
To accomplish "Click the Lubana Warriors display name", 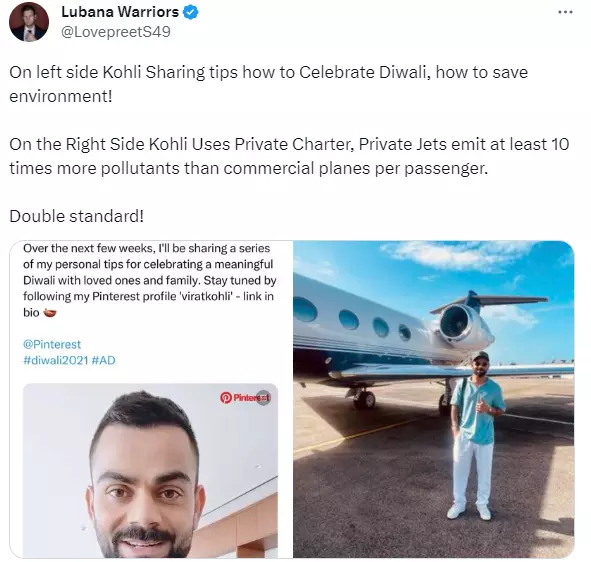I will click(120, 12).
